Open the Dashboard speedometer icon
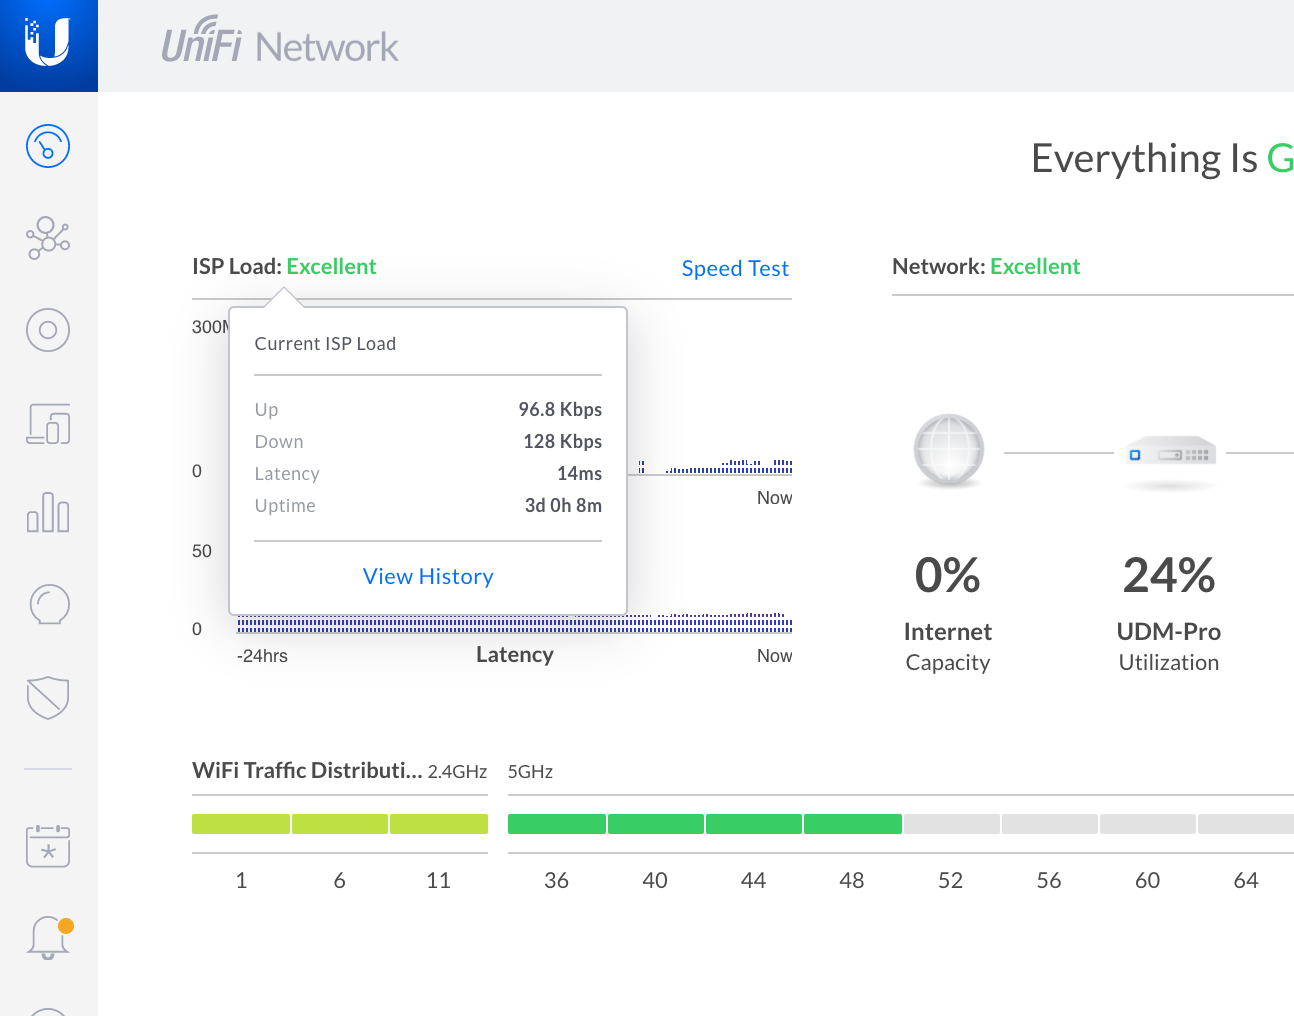The width and height of the screenshot is (1294, 1016). (x=48, y=146)
